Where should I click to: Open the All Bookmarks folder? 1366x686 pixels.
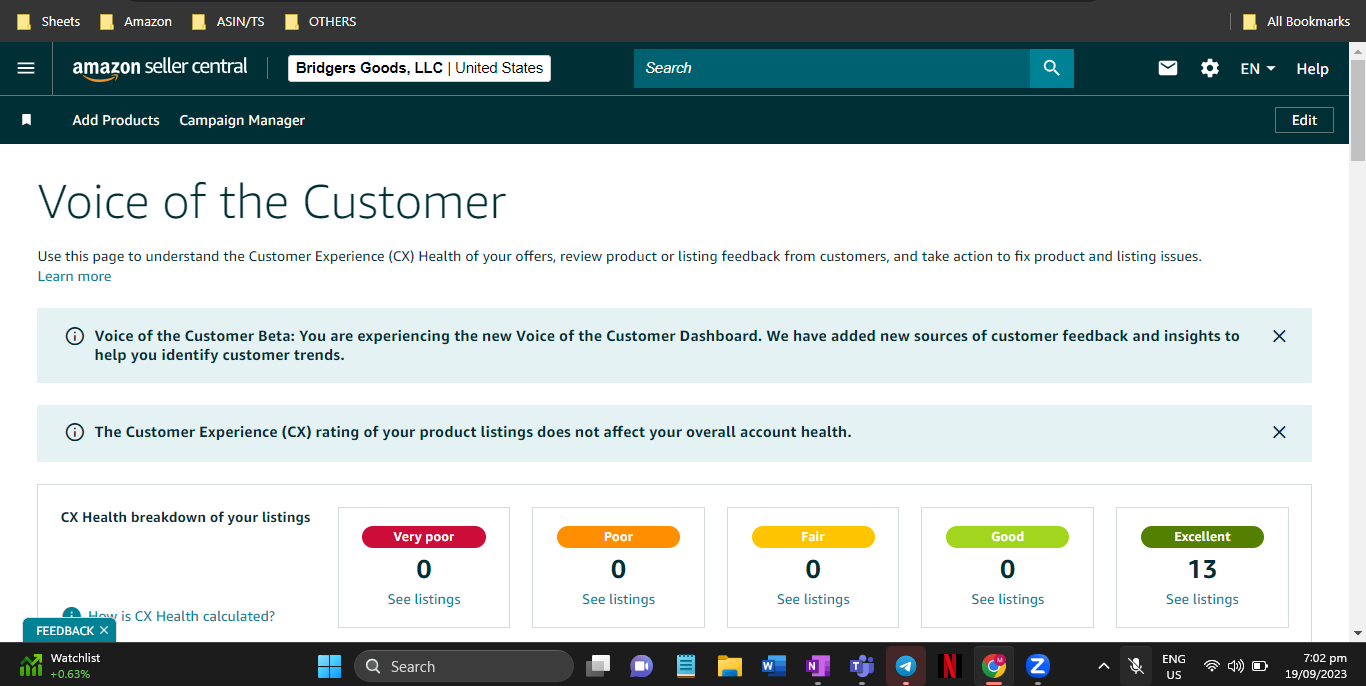(x=1296, y=21)
